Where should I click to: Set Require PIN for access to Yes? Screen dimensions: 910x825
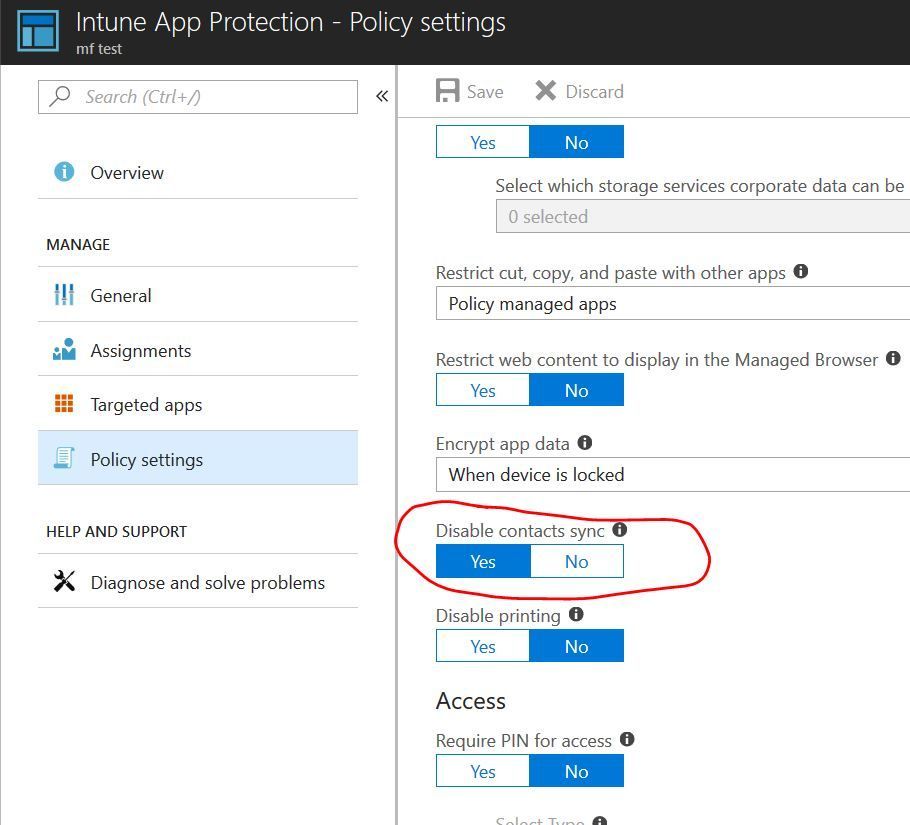tap(483, 771)
